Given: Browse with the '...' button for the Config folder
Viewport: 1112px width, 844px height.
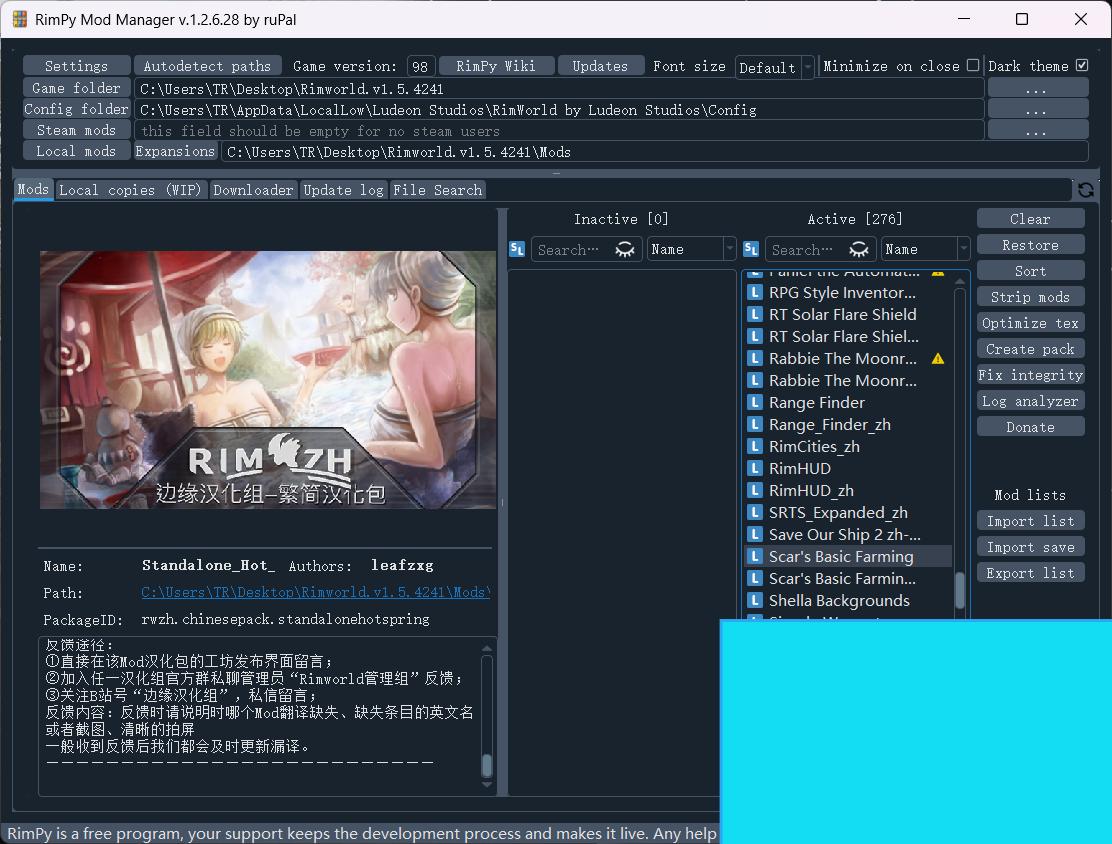Looking at the screenshot, I should tap(1037, 110).
